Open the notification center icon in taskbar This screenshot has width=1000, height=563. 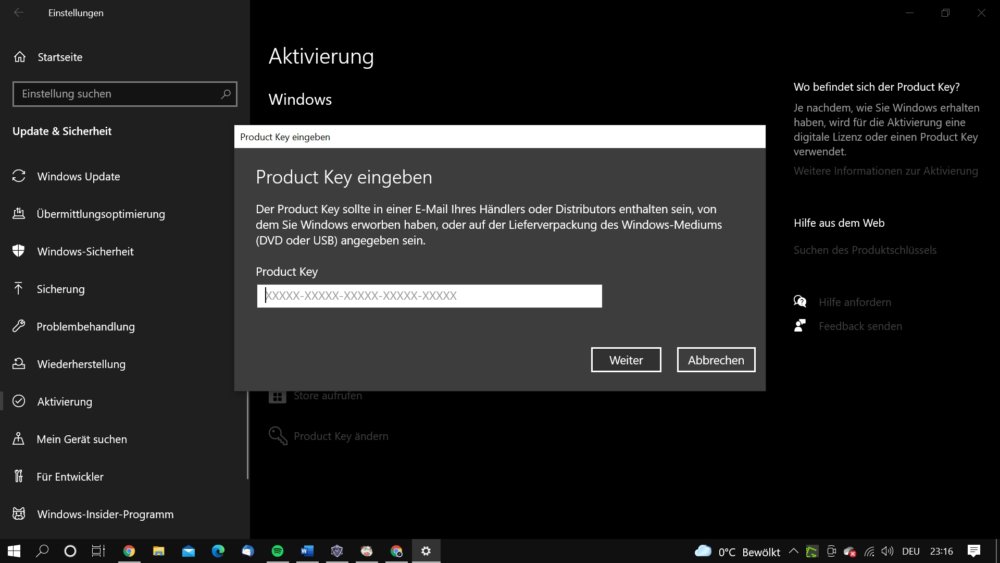(973, 551)
